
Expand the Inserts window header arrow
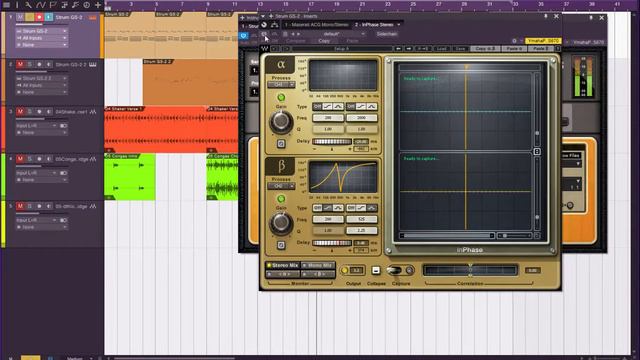(x=262, y=16)
